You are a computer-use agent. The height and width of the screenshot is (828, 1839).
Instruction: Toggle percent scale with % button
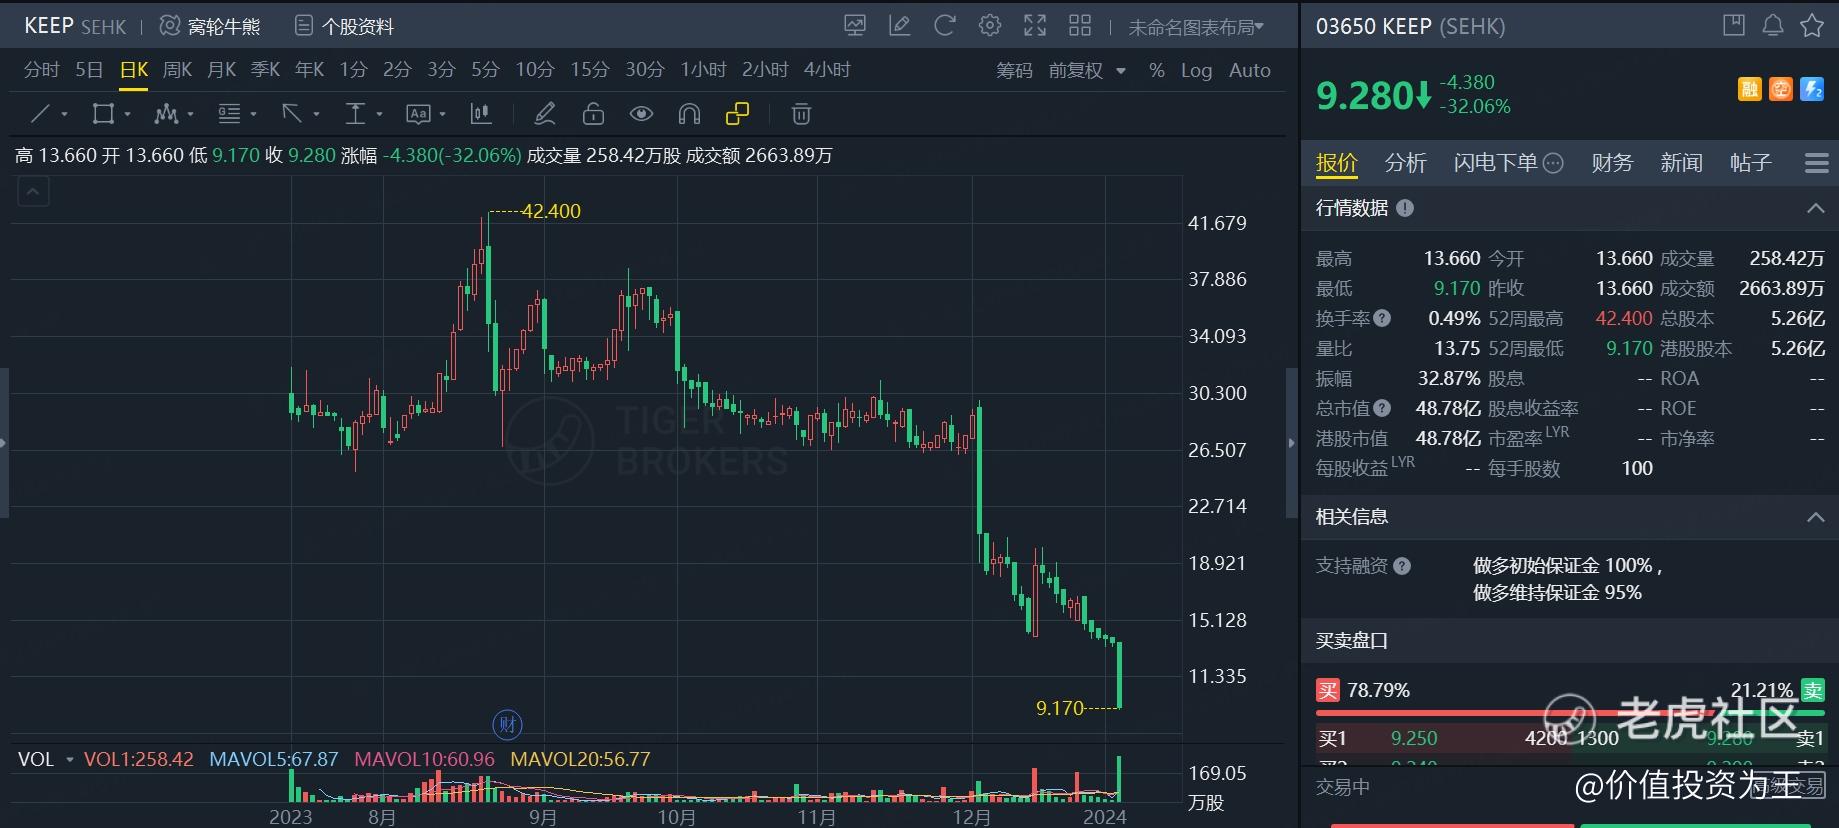pos(1157,70)
